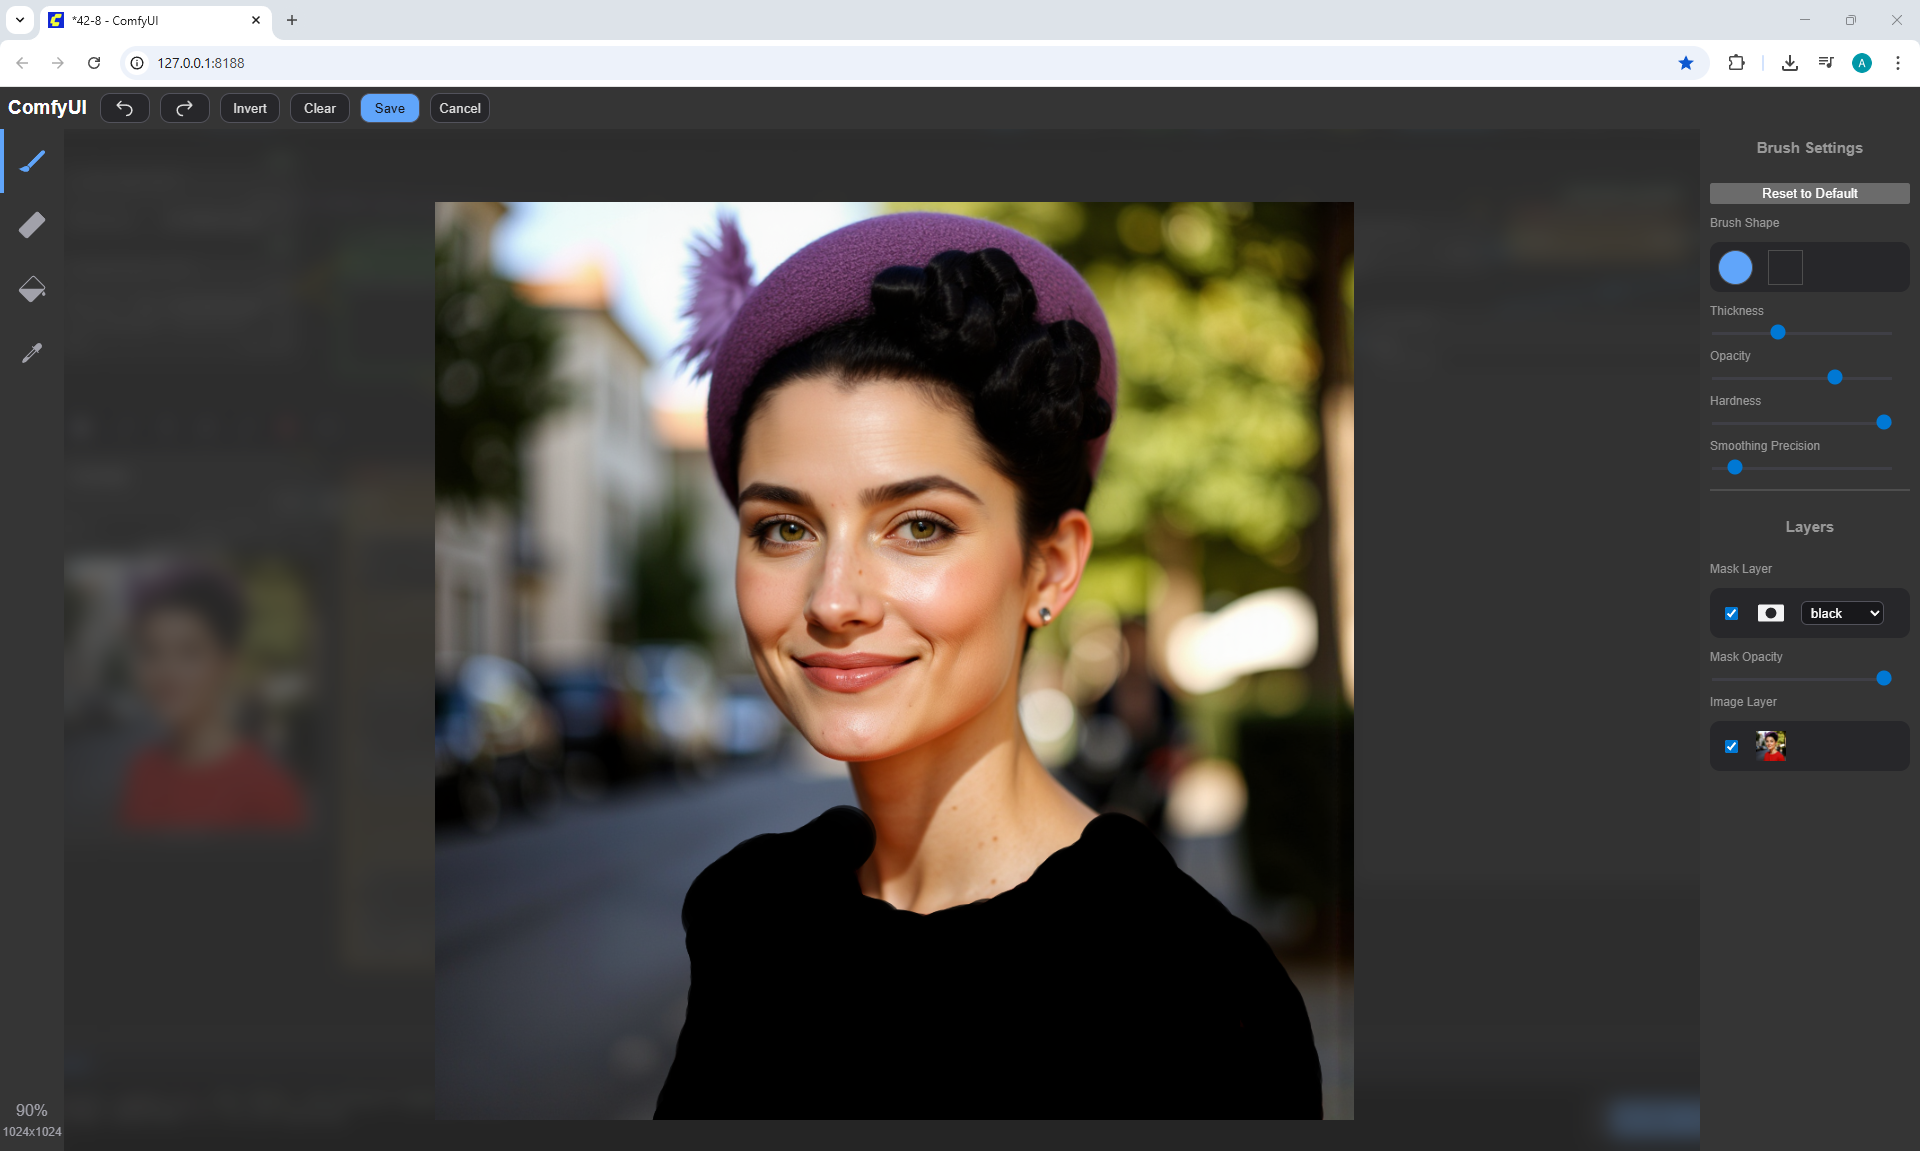Open the black mask color dropdown
The width and height of the screenshot is (1920, 1151).
point(1842,613)
